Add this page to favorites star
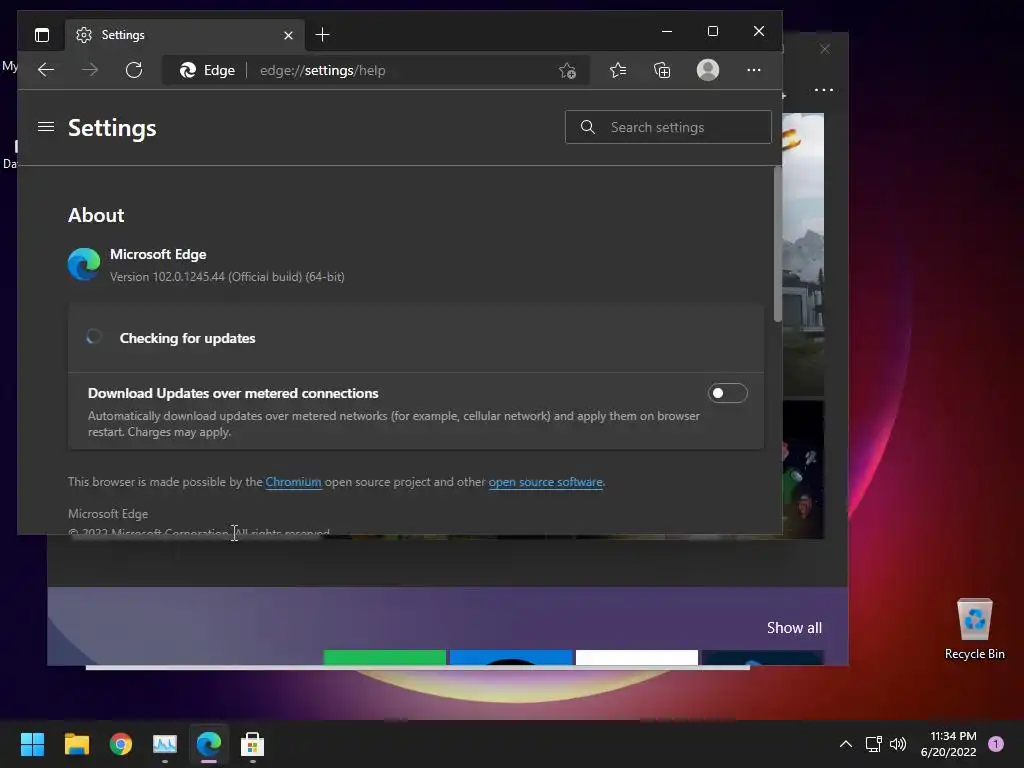The width and height of the screenshot is (1024, 768). click(x=568, y=70)
